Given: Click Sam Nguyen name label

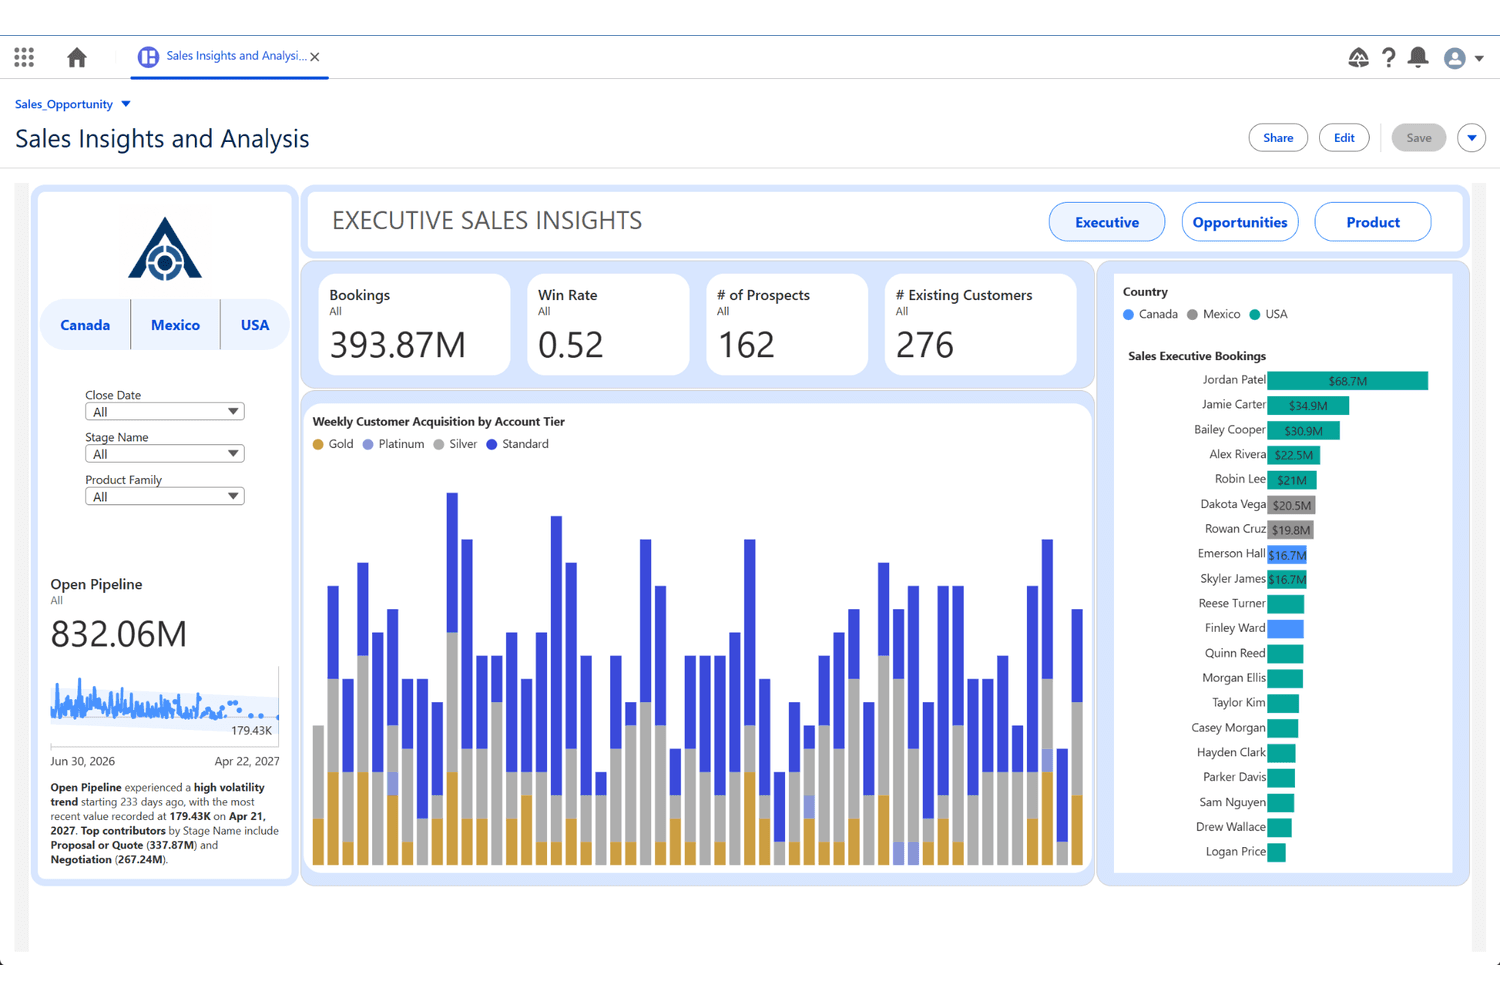Looking at the screenshot, I should pos(1232,802).
